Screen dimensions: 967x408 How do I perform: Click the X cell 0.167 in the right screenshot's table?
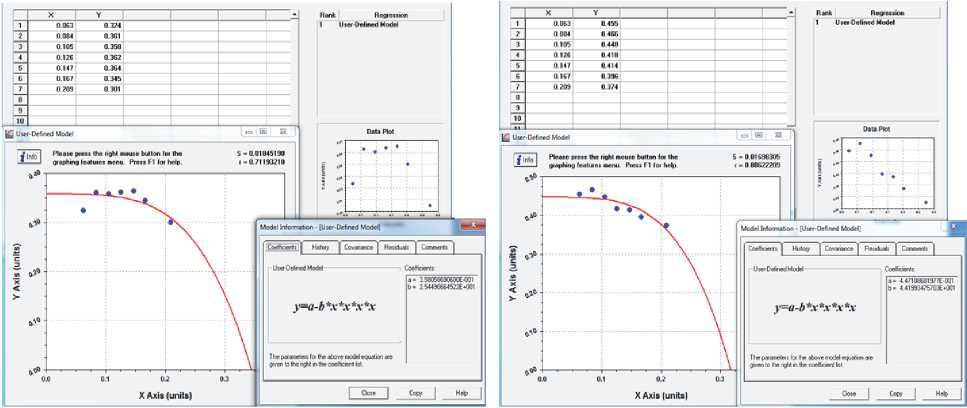(549, 76)
